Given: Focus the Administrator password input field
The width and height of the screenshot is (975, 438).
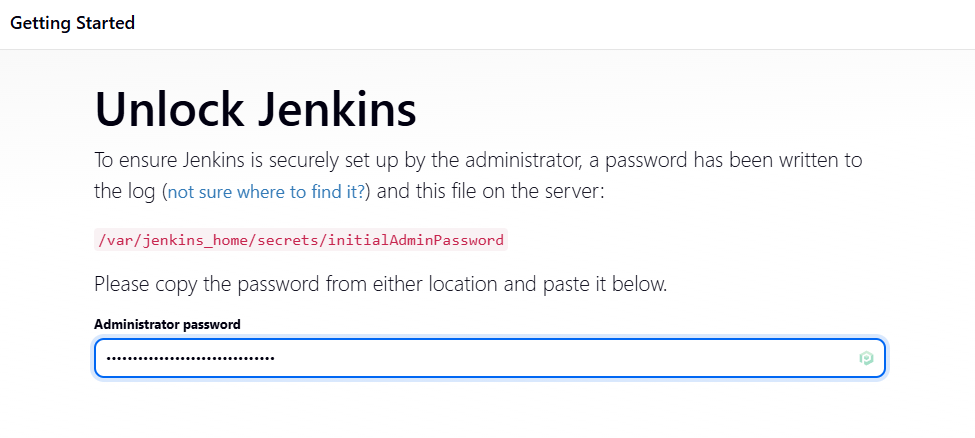Looking at the screenshot, I should point(489,358).
